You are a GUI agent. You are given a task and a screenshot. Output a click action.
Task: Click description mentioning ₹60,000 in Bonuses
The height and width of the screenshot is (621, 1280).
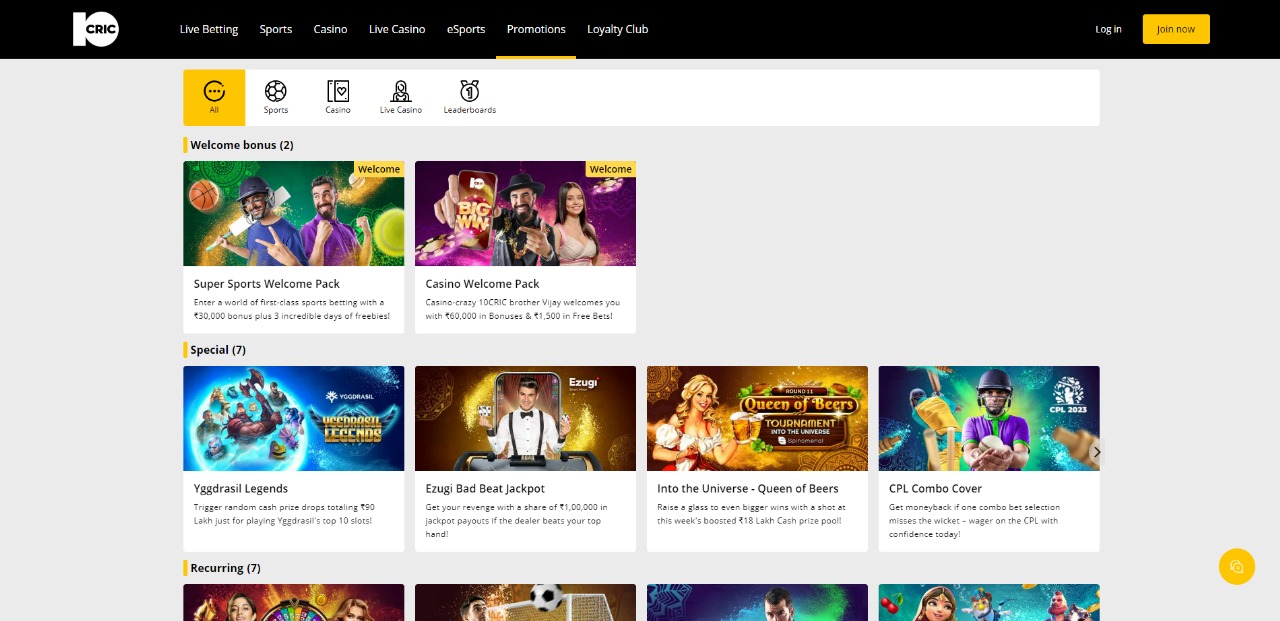click(522, 309)
